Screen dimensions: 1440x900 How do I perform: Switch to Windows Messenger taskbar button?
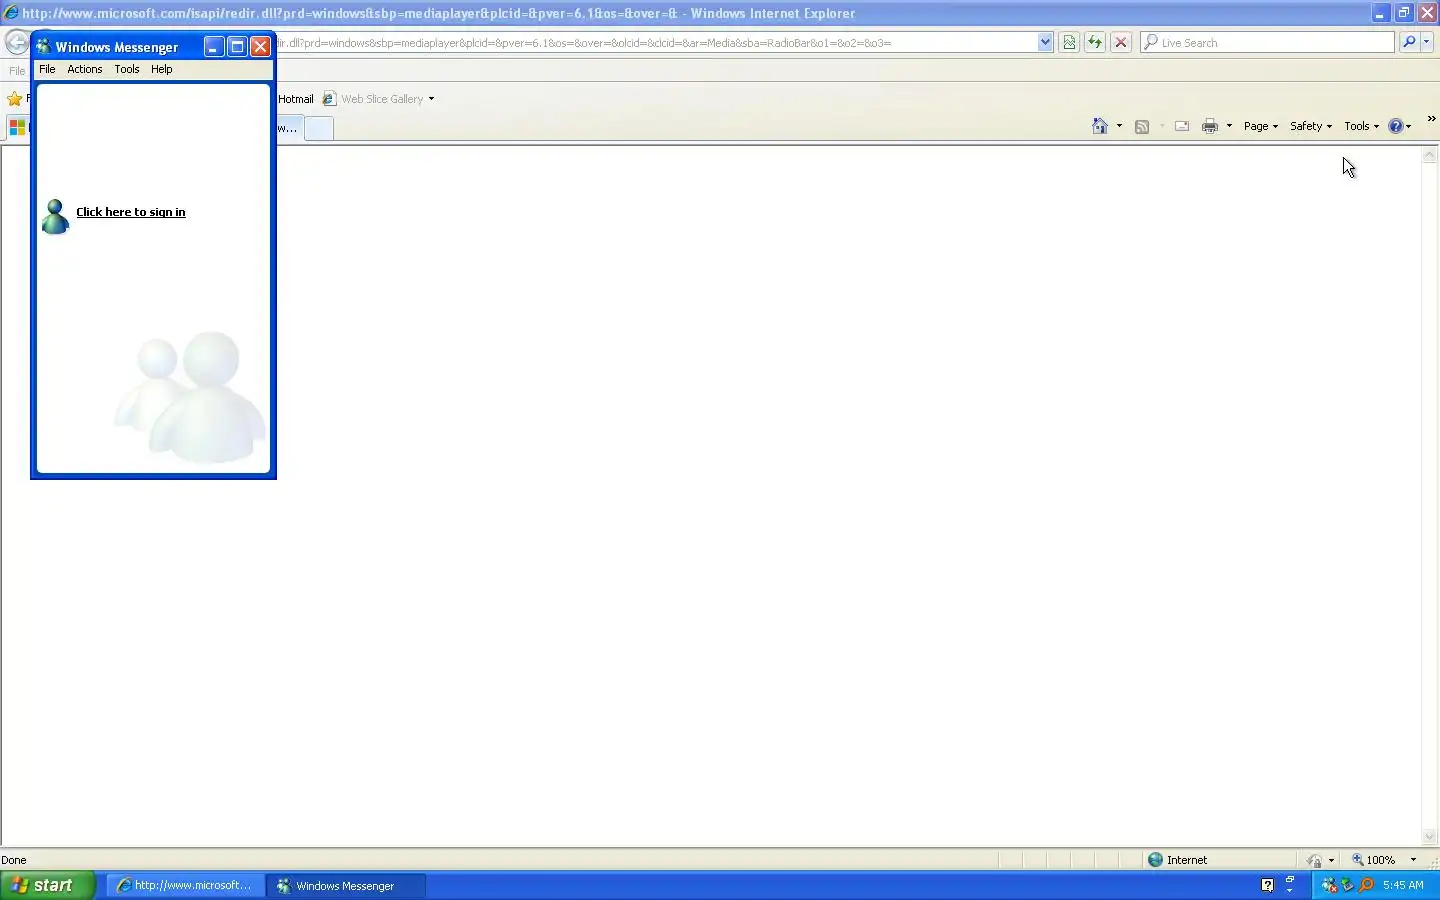pos(346,885)
